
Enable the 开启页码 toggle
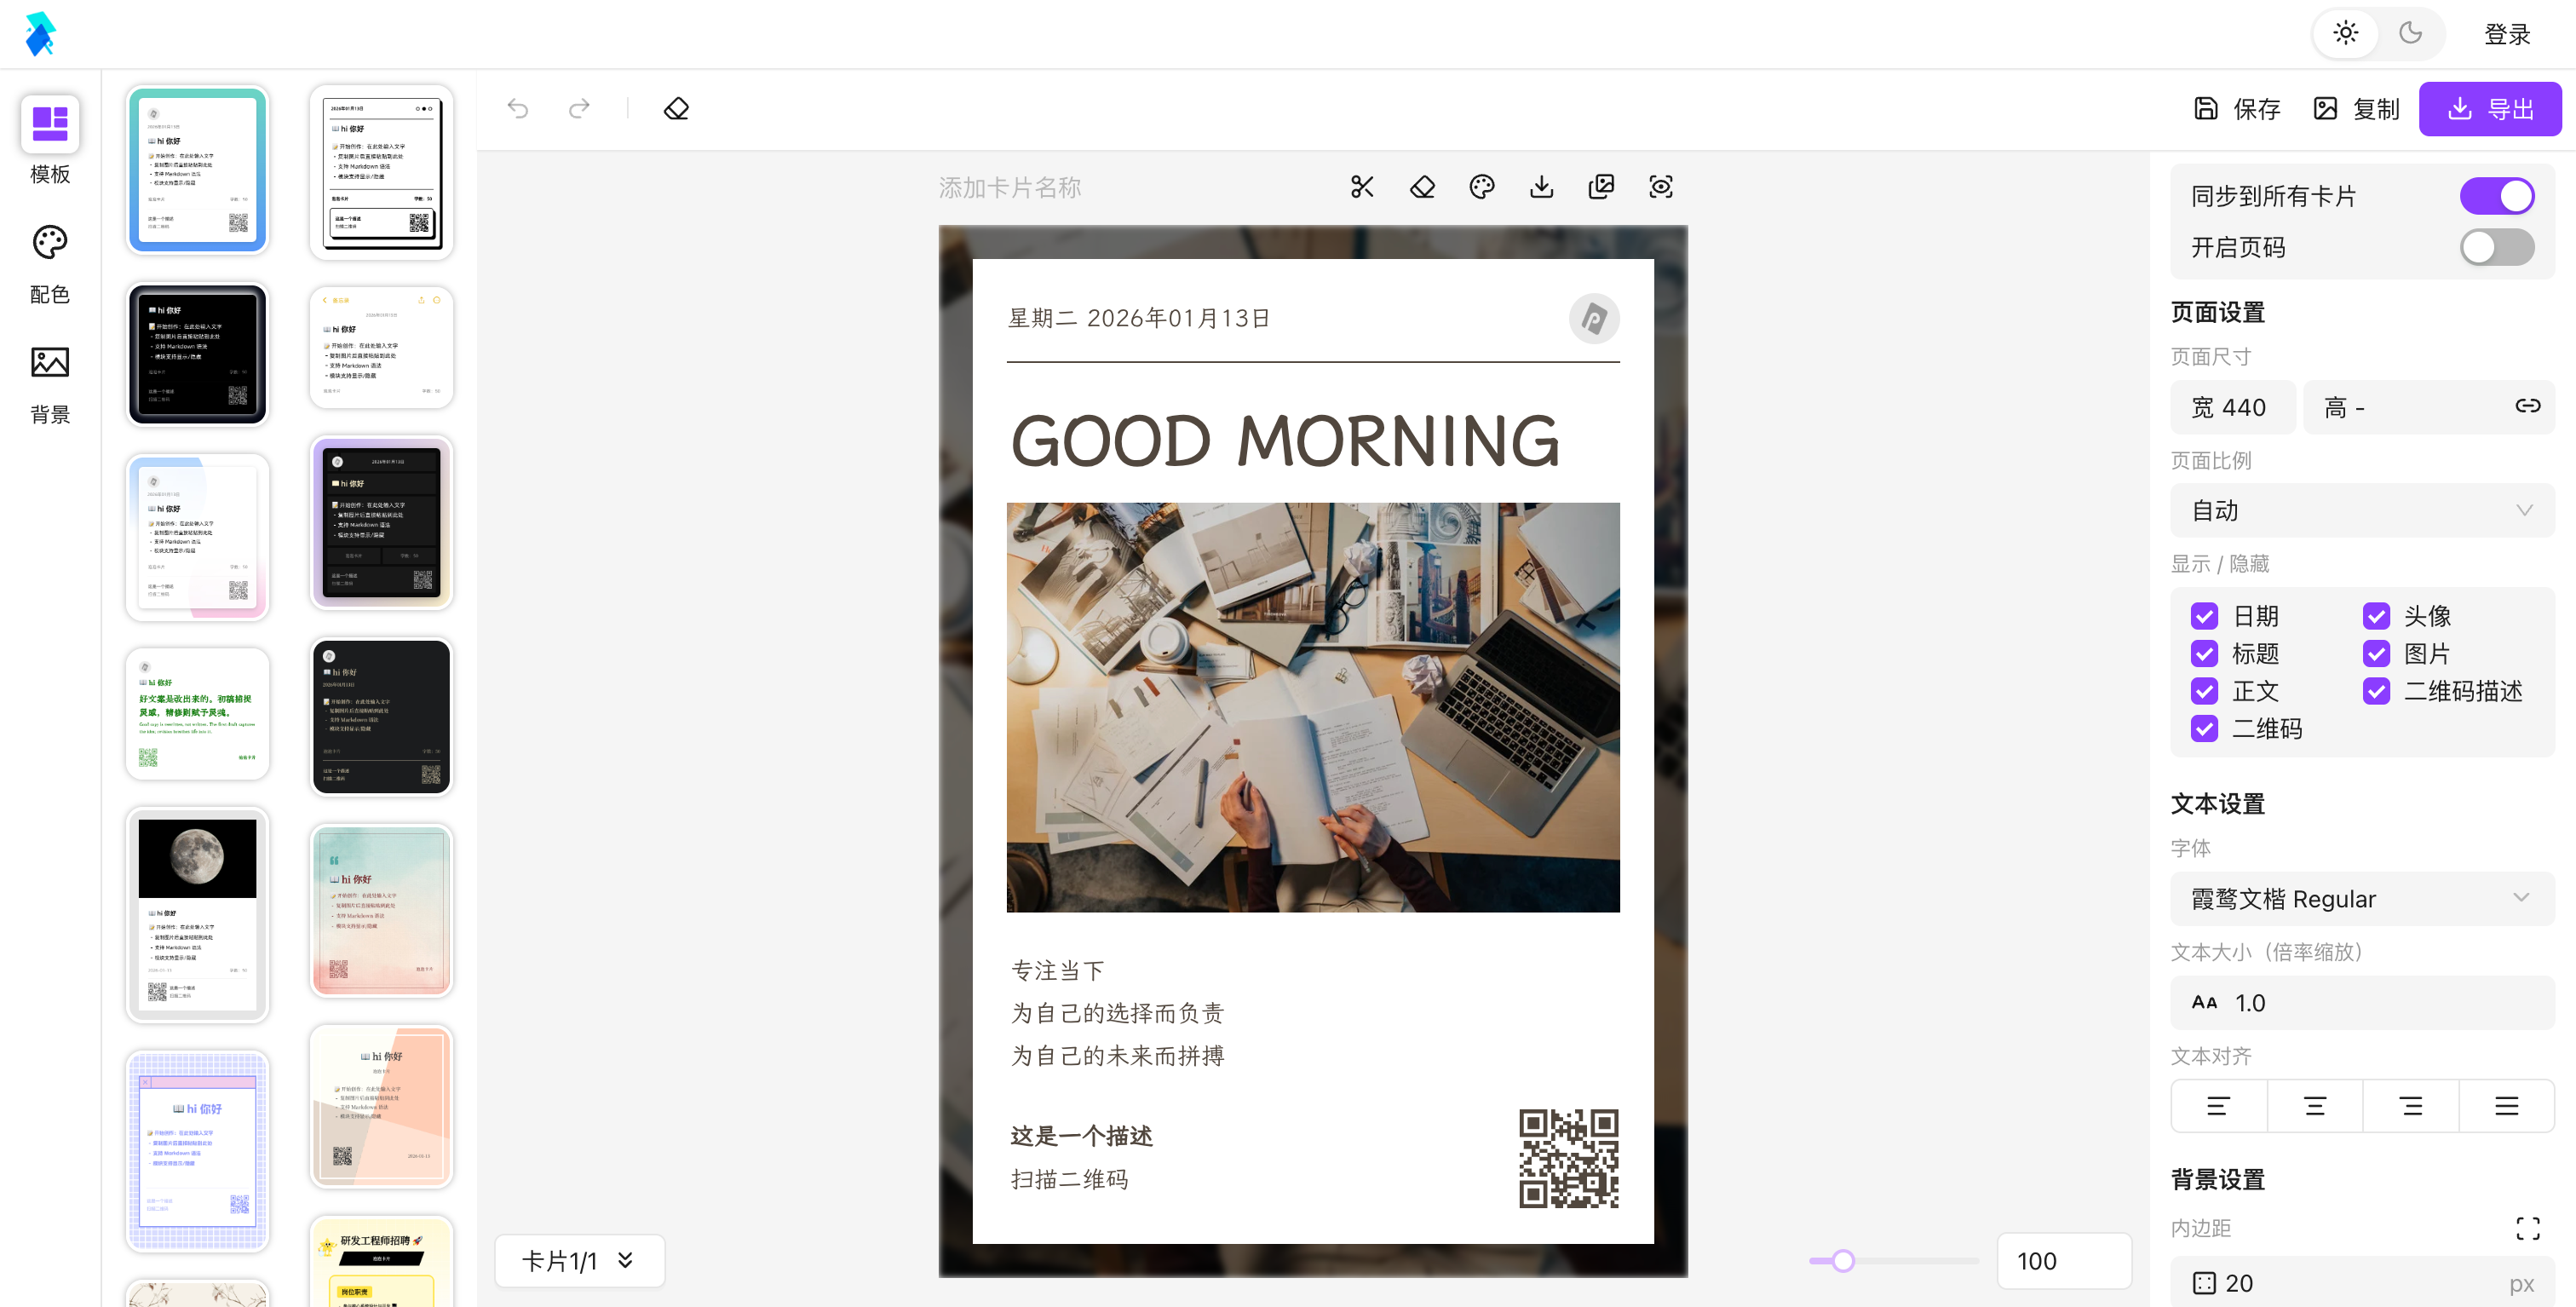[2496, 247]
